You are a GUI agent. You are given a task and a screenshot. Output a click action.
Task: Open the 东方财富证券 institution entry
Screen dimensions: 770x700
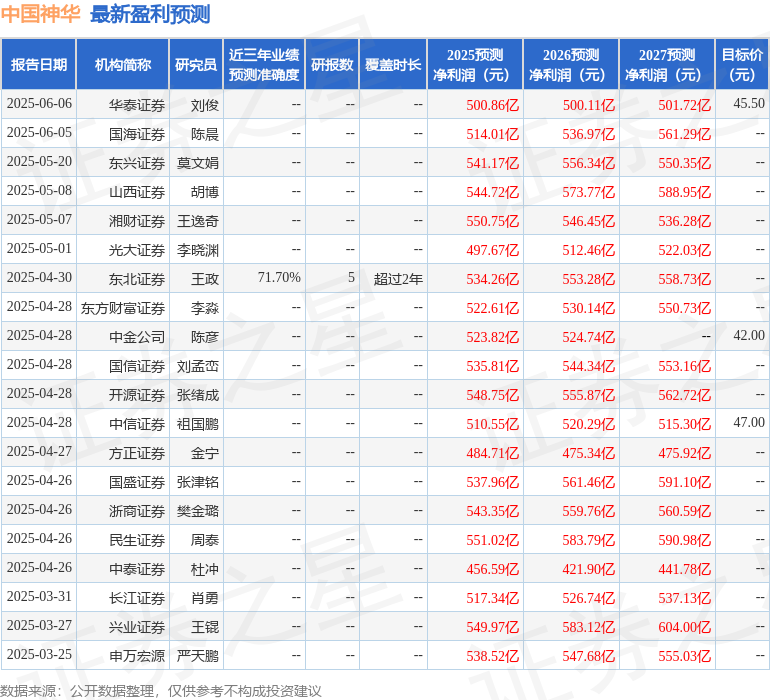(x=123, y=308)
